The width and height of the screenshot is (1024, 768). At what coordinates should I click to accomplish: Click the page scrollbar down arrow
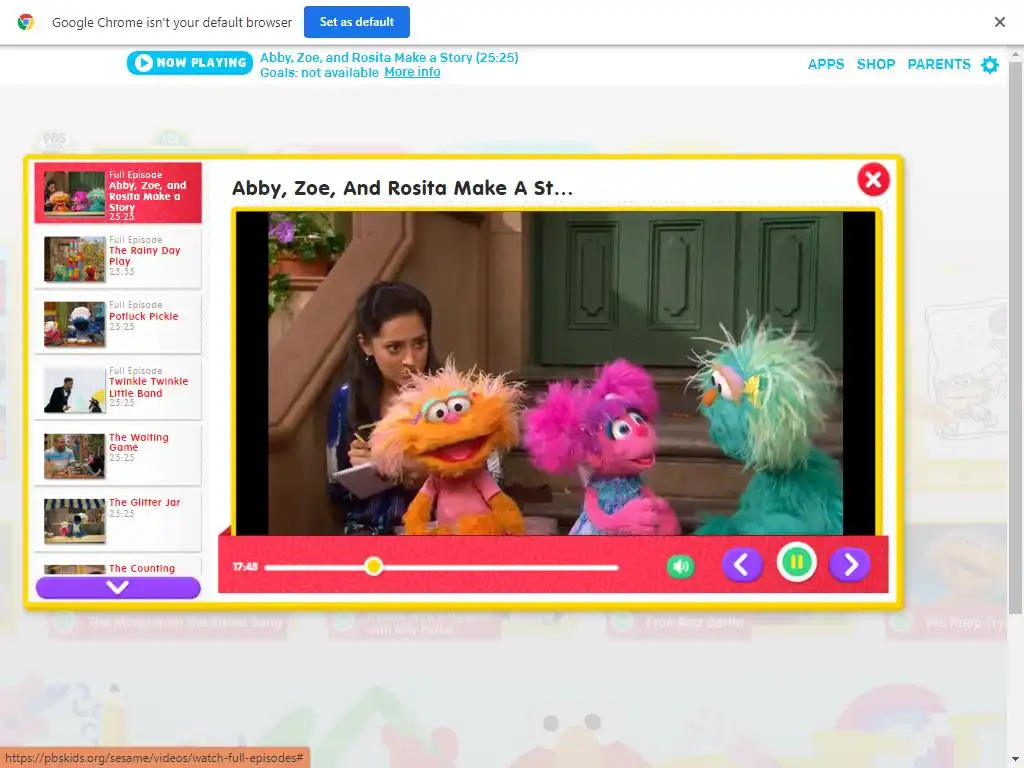1015,761
